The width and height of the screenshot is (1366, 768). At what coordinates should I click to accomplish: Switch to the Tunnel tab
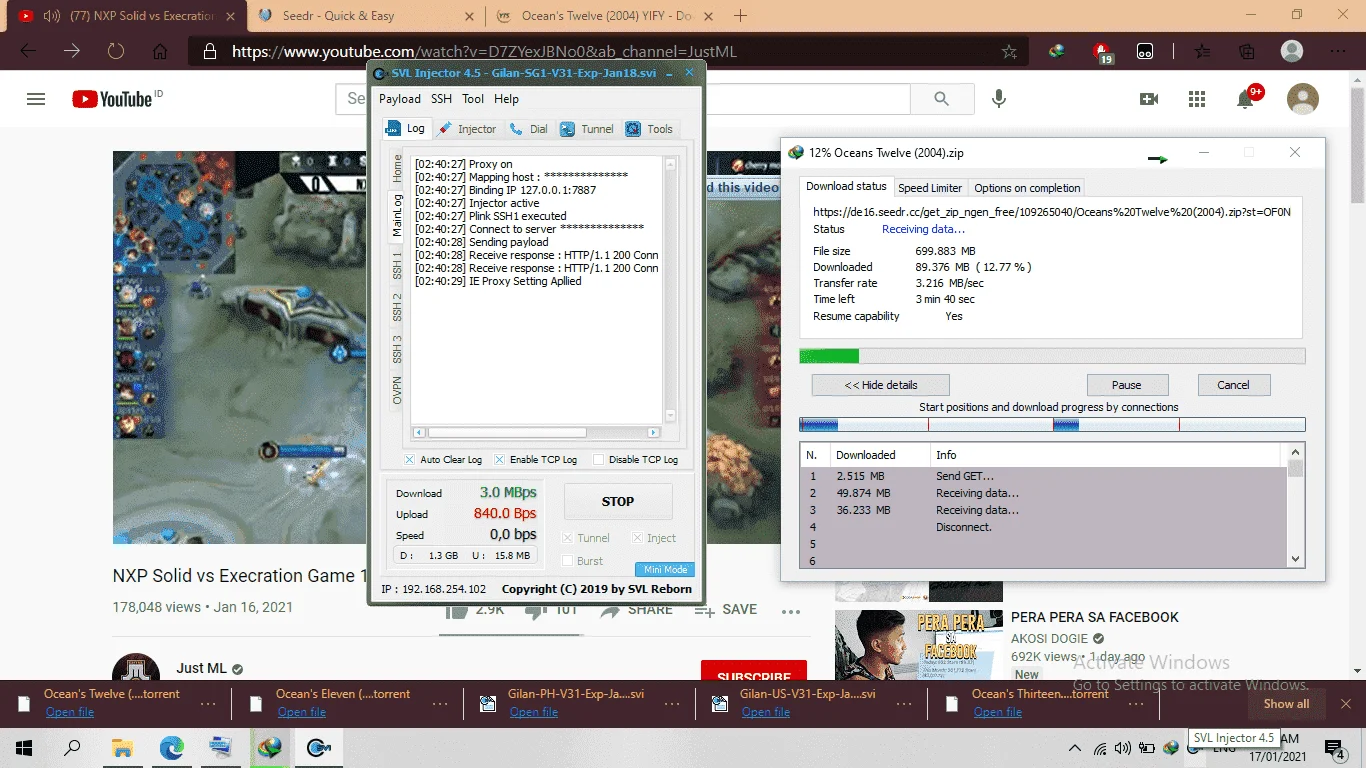tap(587, 129)
